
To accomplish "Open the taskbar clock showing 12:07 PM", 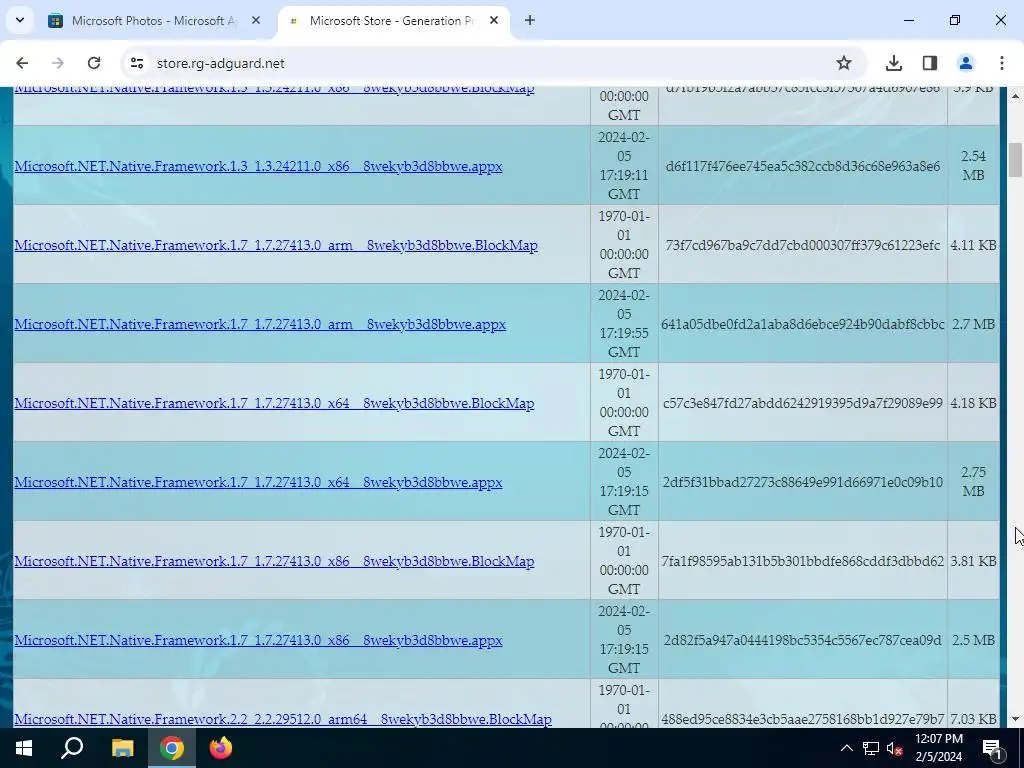I will point(938,748).
